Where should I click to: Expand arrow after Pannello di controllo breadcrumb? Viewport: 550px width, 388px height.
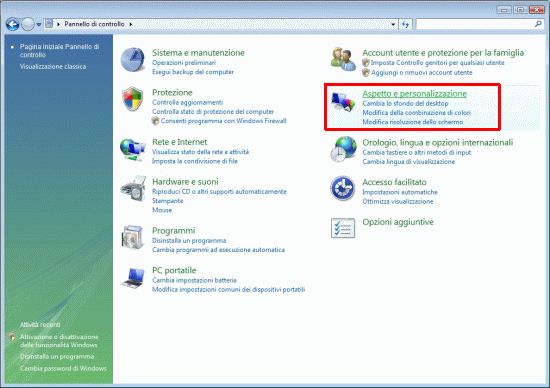click(130, 24)
